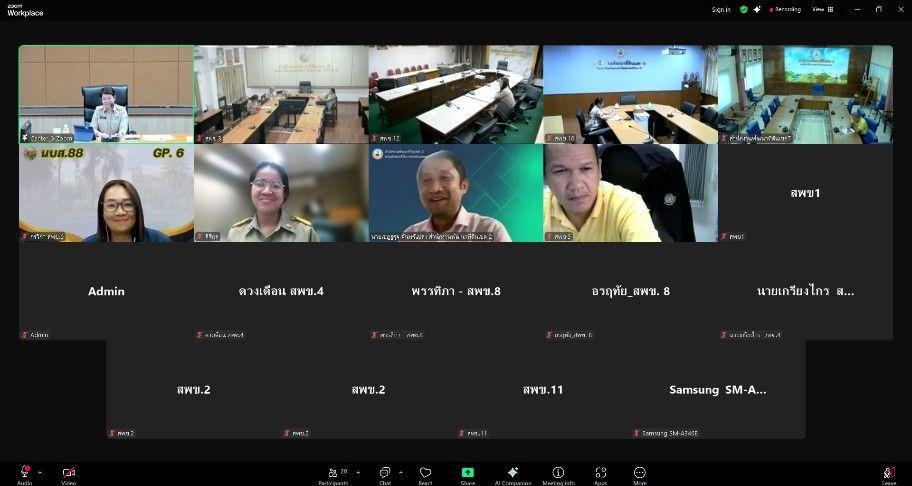Expand the audio options arrow
912x486 pixels.
pos(40,471)
